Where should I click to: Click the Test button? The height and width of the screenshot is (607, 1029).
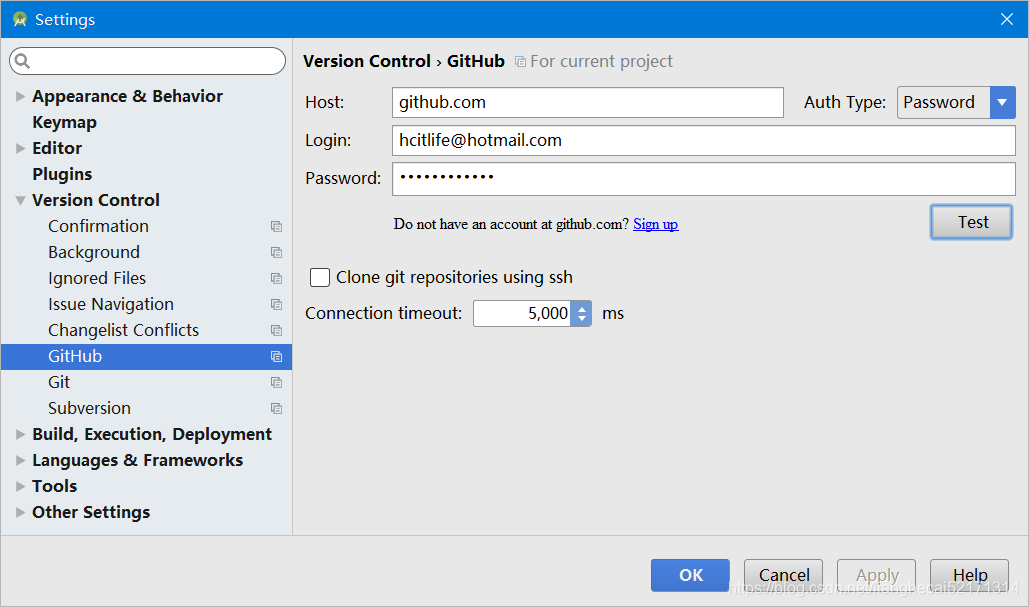pyautogui.click(x=971, y=222)
